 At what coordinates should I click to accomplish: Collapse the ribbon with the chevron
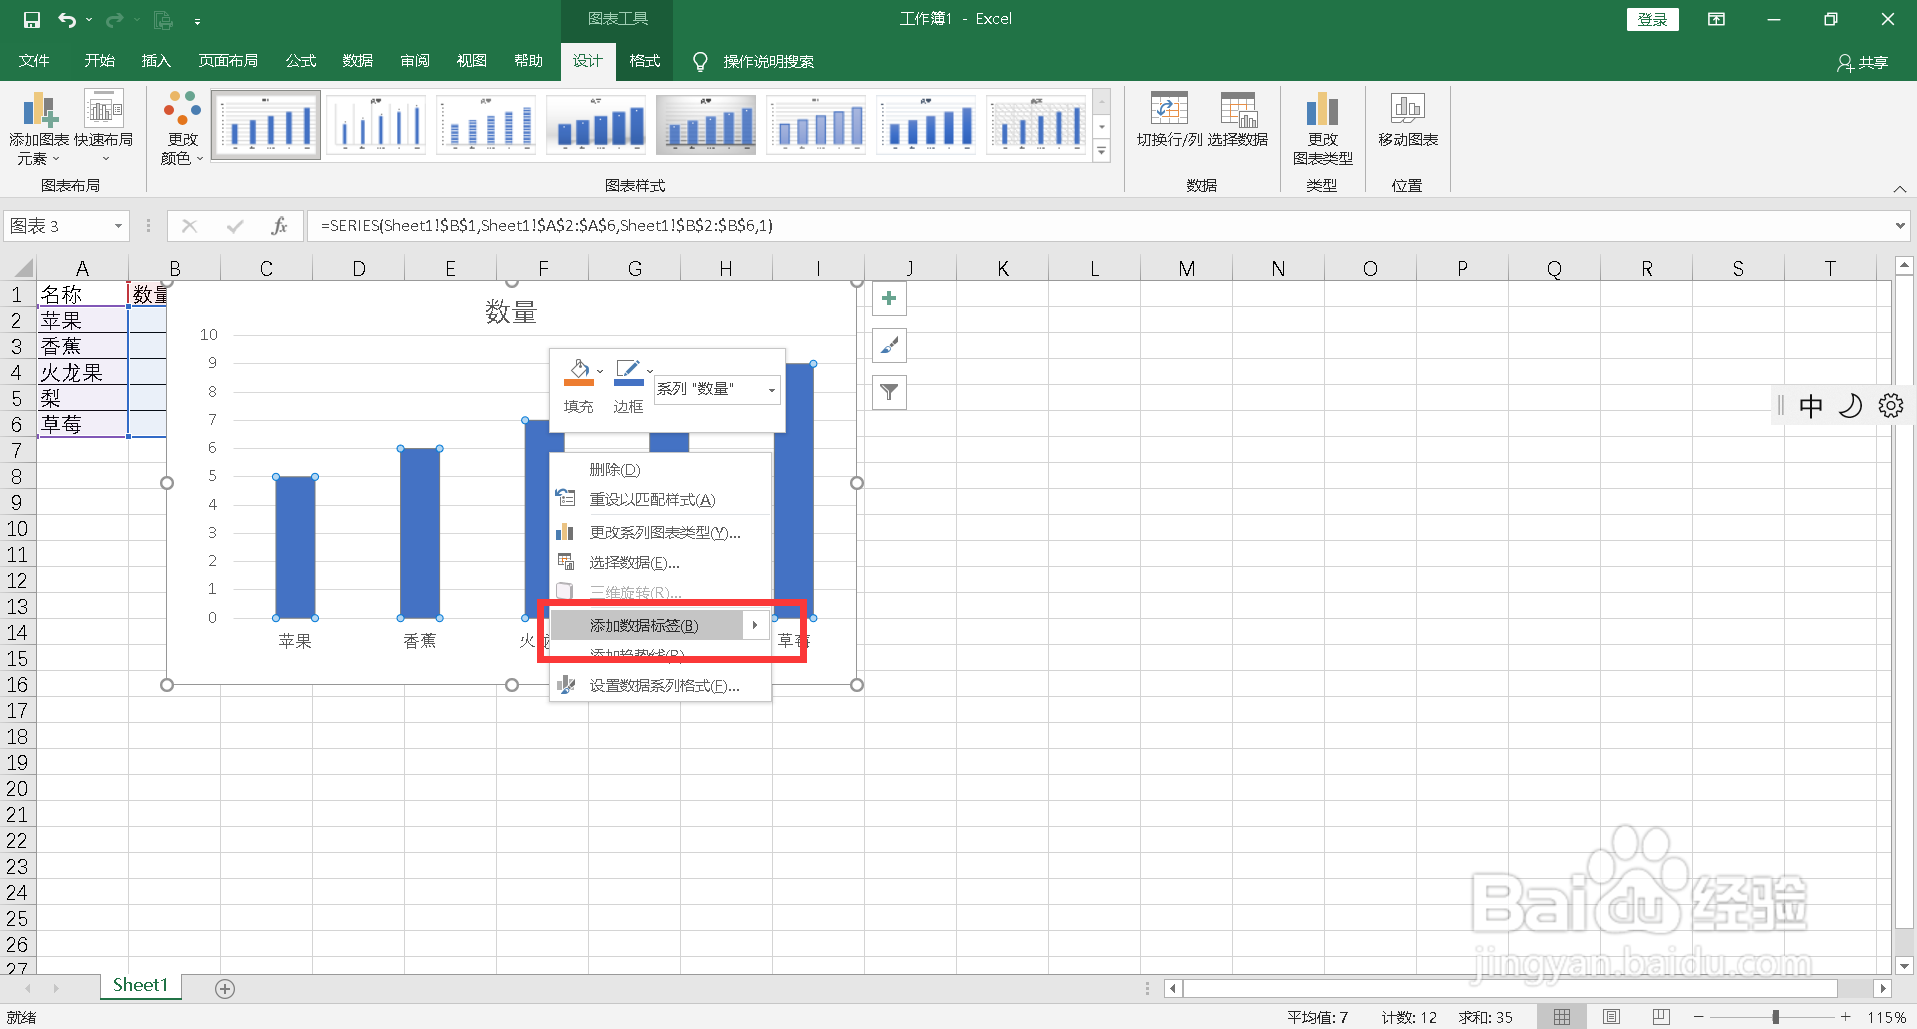click(x=1899, y=188)
